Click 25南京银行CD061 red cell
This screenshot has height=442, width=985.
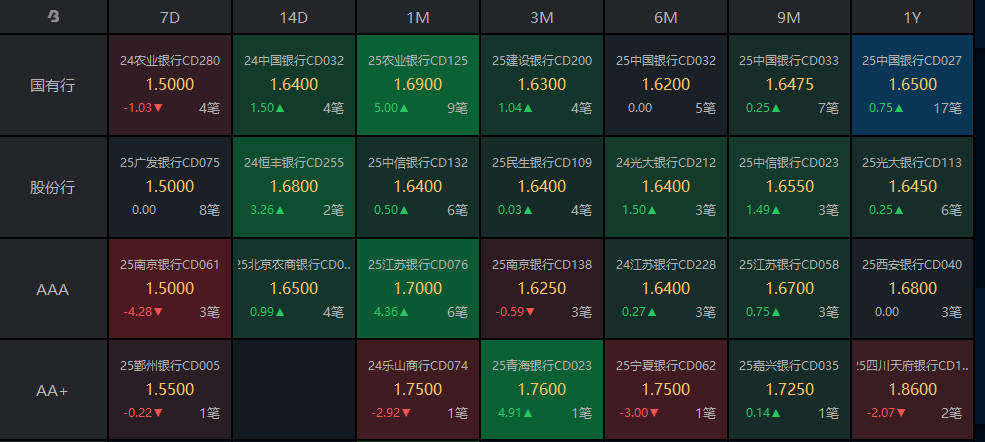click(x=169, y=289)
